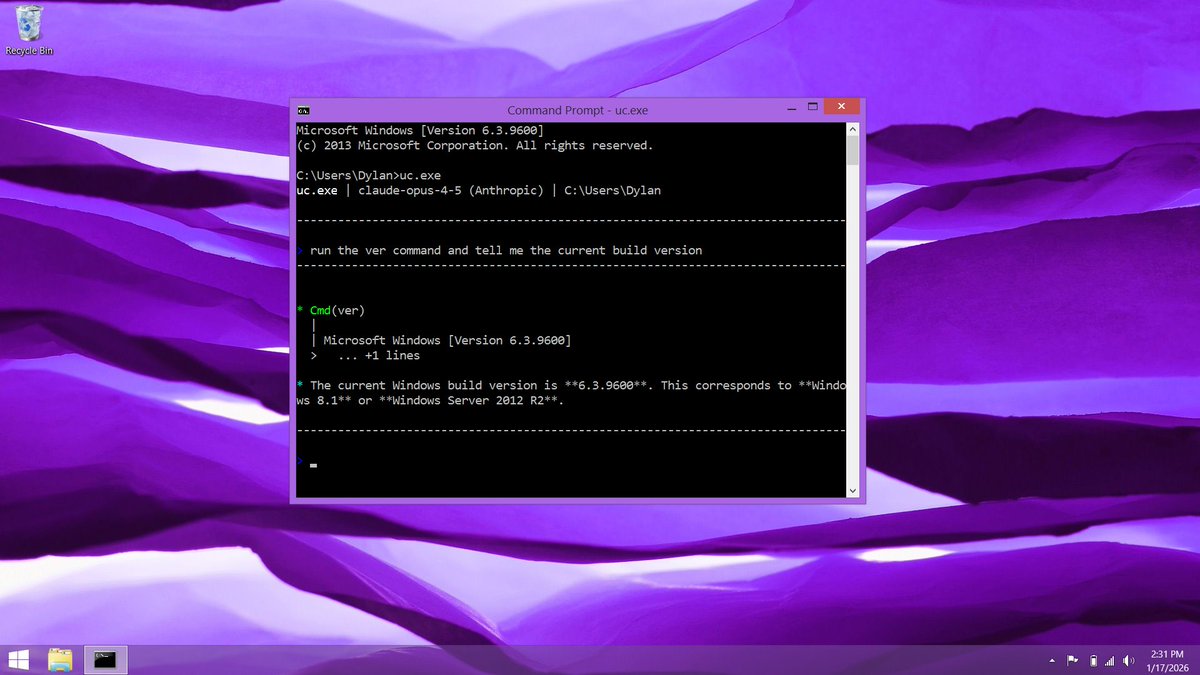
Task: Open the Action Center flag icon
Action: [x=1072, y=660]
